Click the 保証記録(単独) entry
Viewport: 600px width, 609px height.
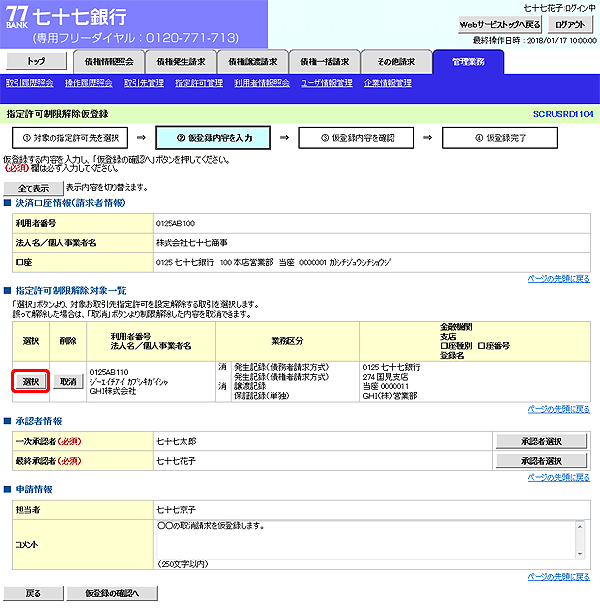(x=262, y=396)
